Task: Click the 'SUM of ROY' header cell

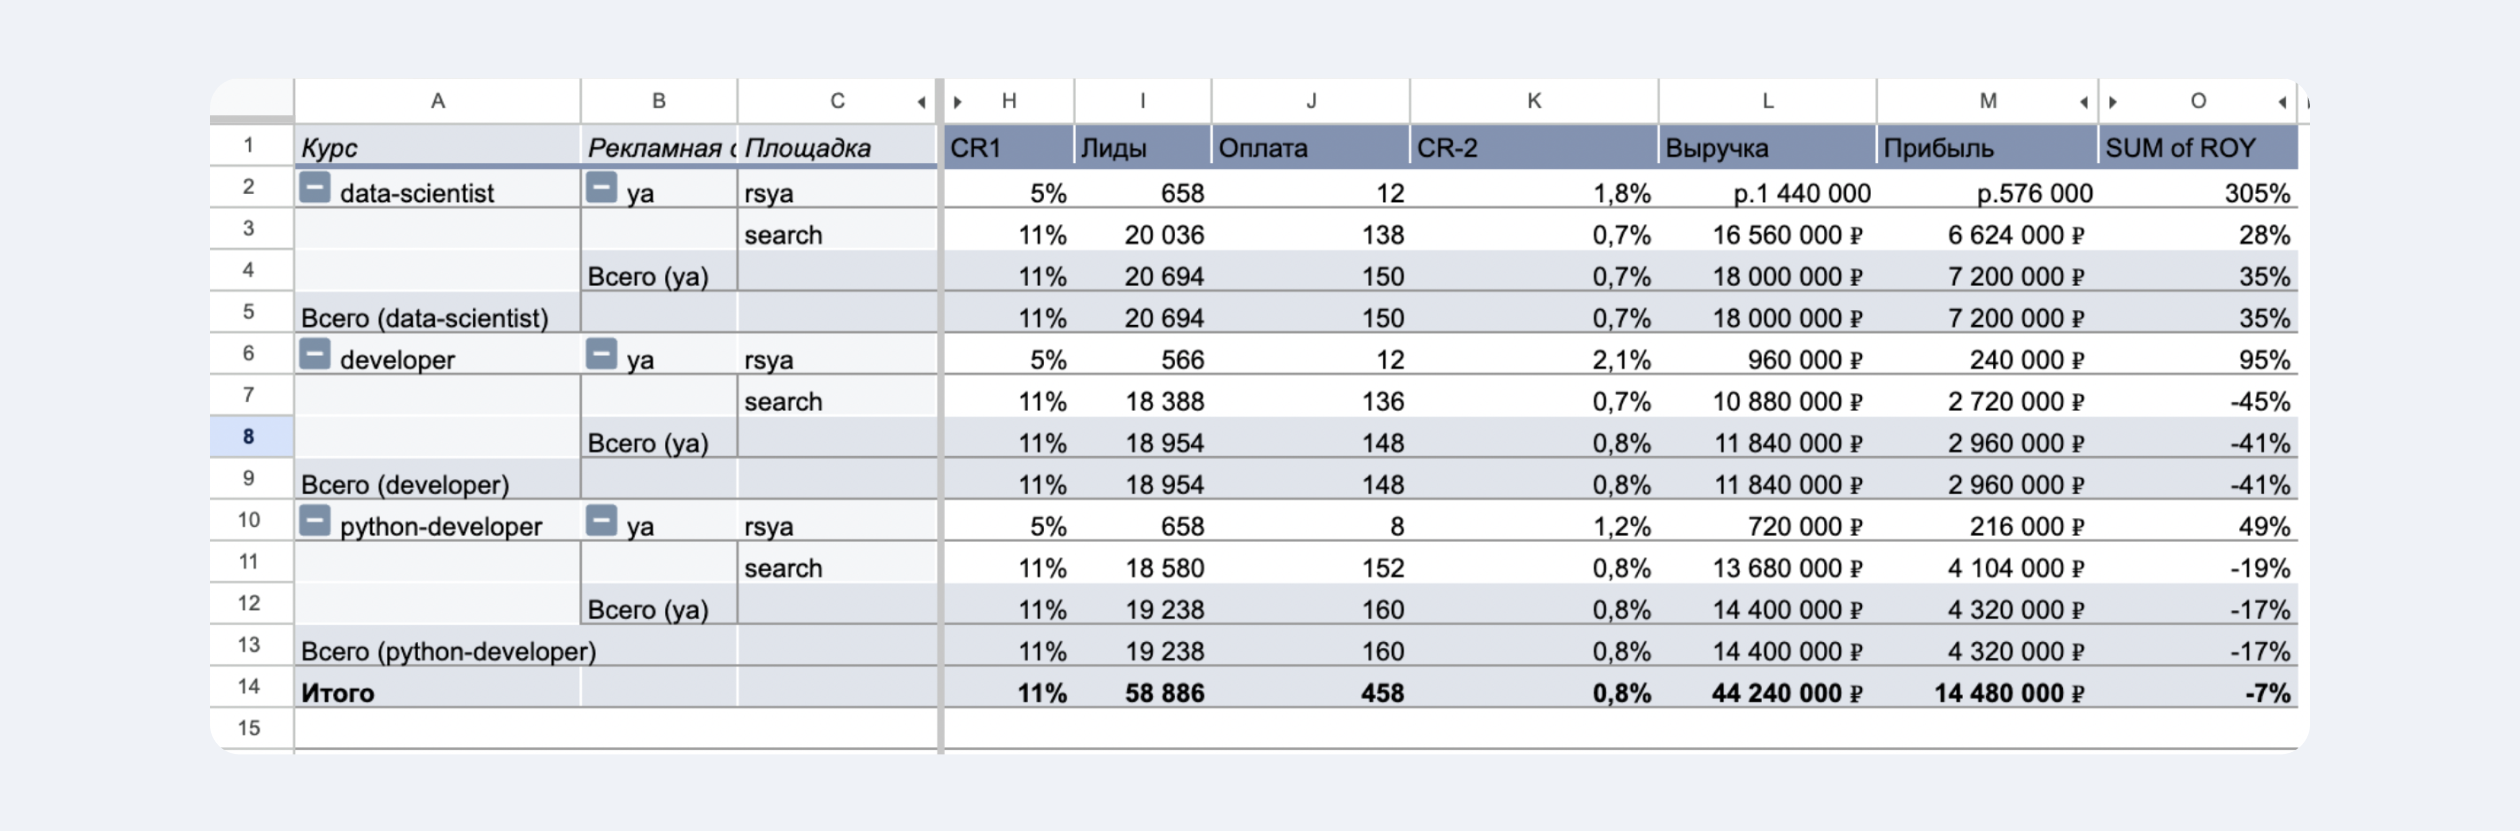Action: pyautogui.click(x=2196, y=148)
